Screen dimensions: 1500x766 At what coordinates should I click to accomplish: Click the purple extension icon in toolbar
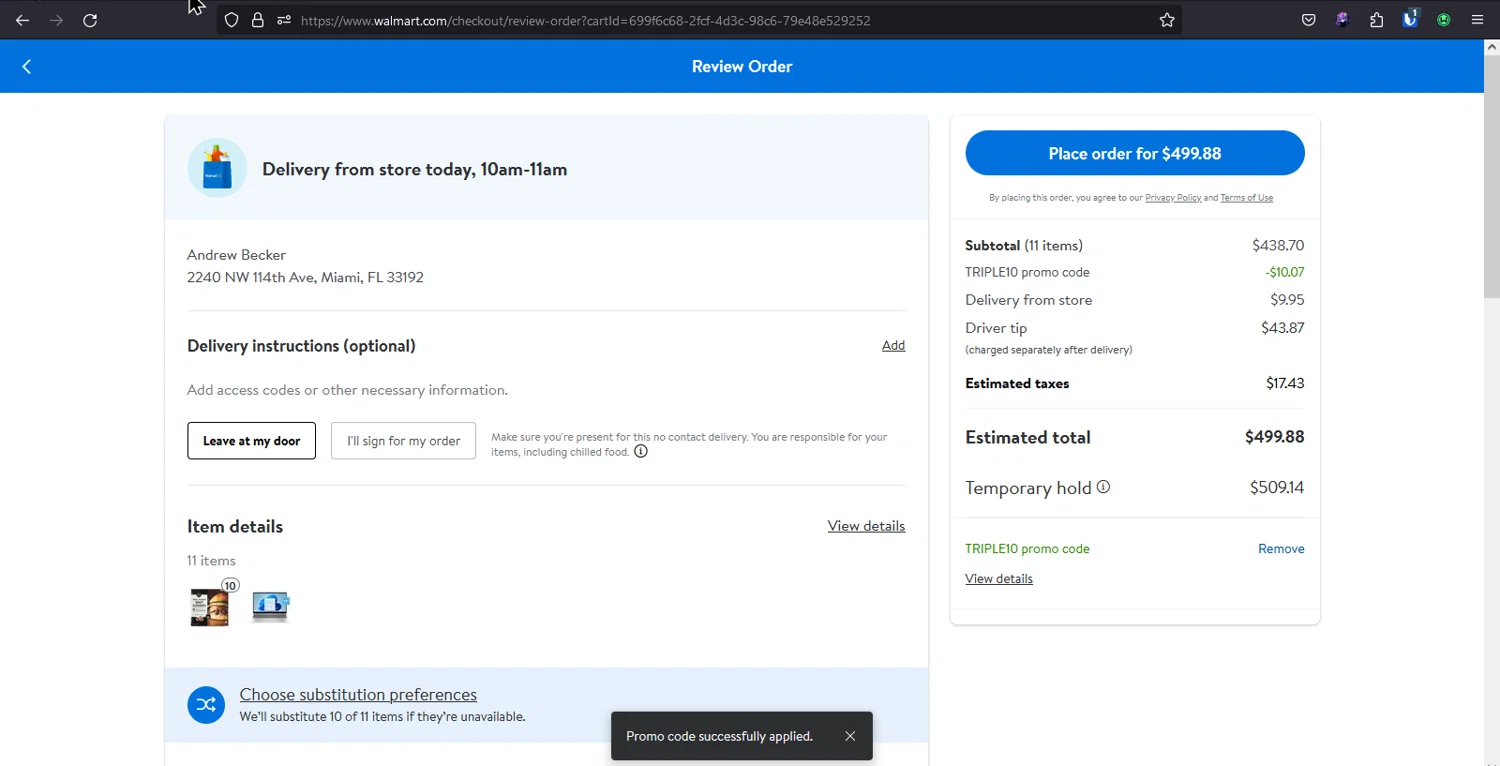tap(1342, 20)
